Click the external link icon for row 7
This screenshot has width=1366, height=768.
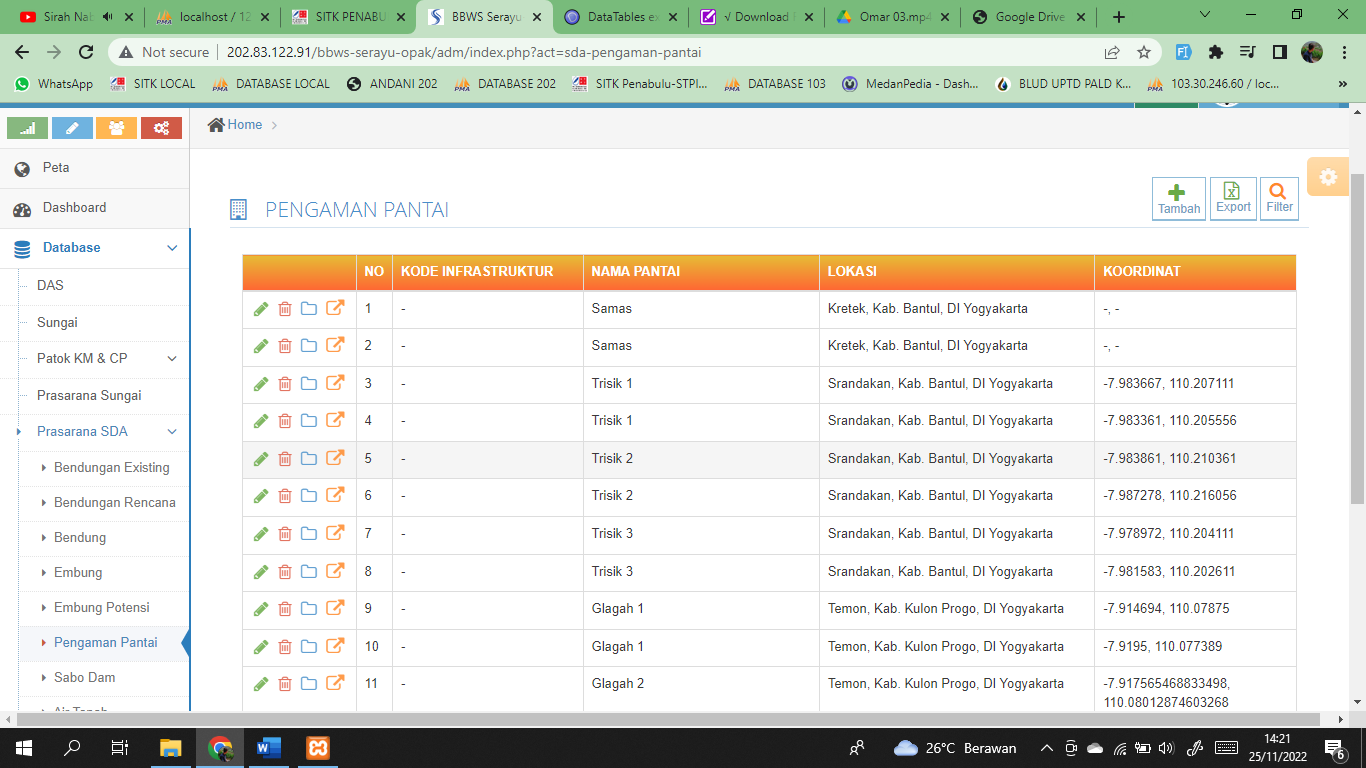(335, 533)
